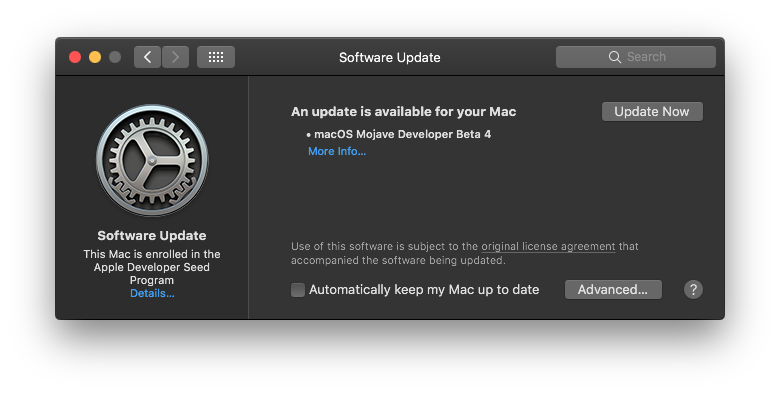
Task: Click the large Software Update gear icon
Action: pyautogui.click(x=152, y=160)
